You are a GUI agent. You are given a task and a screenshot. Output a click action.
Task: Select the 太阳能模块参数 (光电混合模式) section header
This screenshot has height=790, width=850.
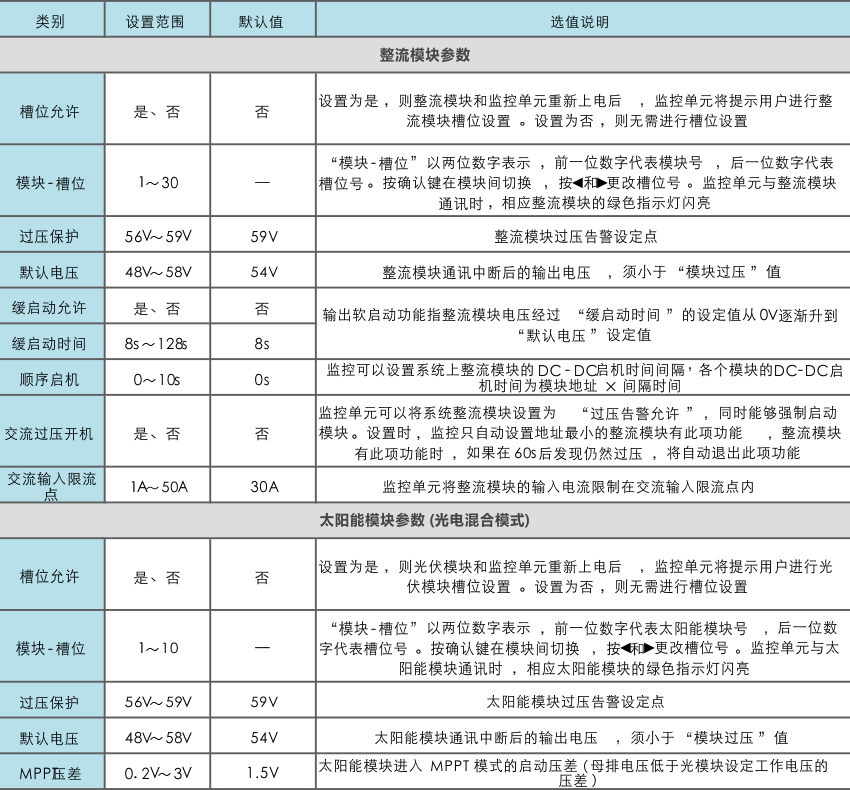click(425, 521)
